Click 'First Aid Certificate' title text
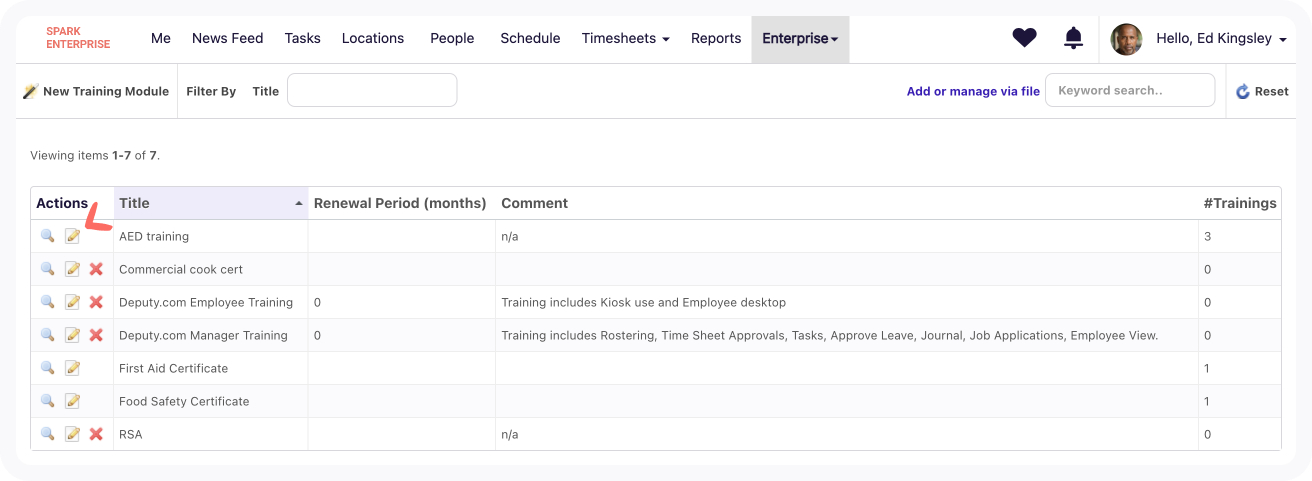 pos(173,368)
